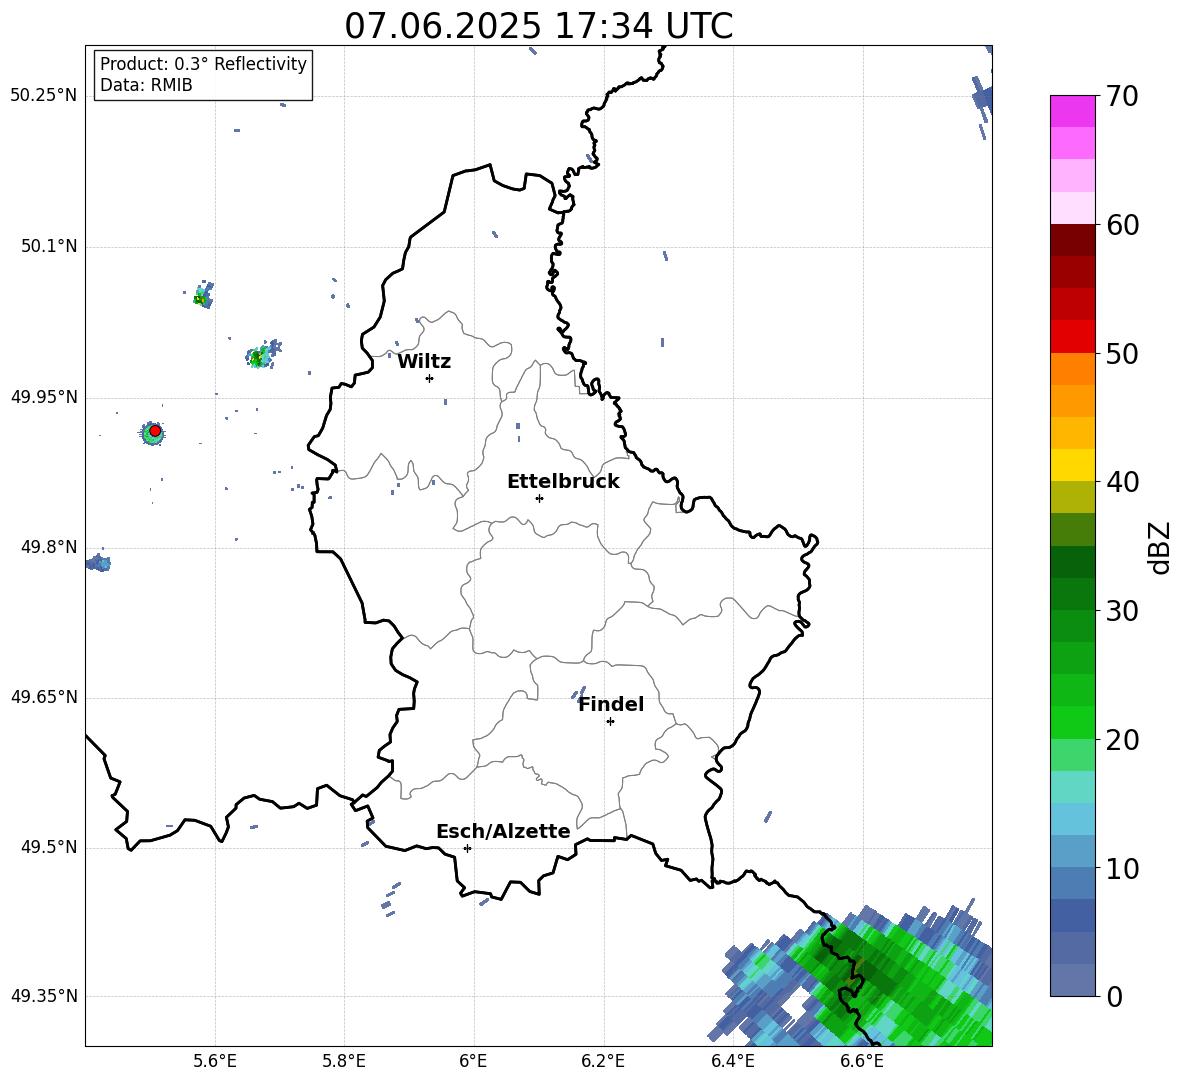Click the 40 dBZ colorbar tick label
This screenshot has width=1184, height=1081.
click(x=1122, y=482)
